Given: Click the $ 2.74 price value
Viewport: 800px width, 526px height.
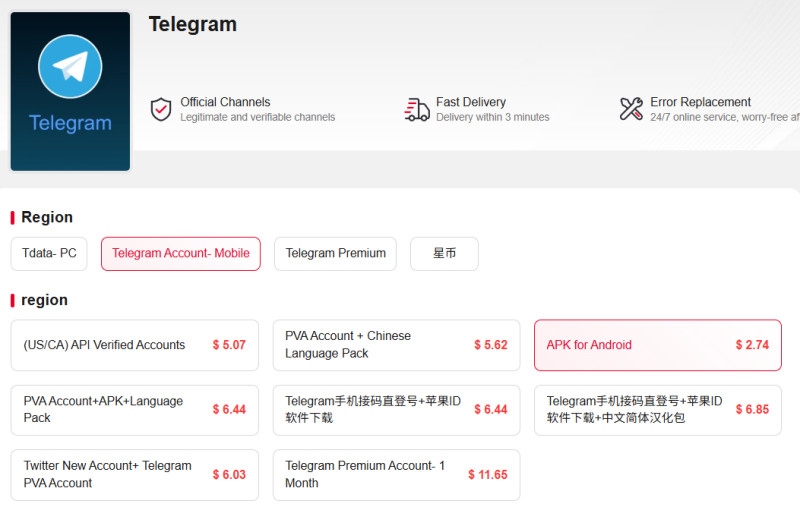Looking at the screenshot, I should pyautogui.click(x=752, y=345).
